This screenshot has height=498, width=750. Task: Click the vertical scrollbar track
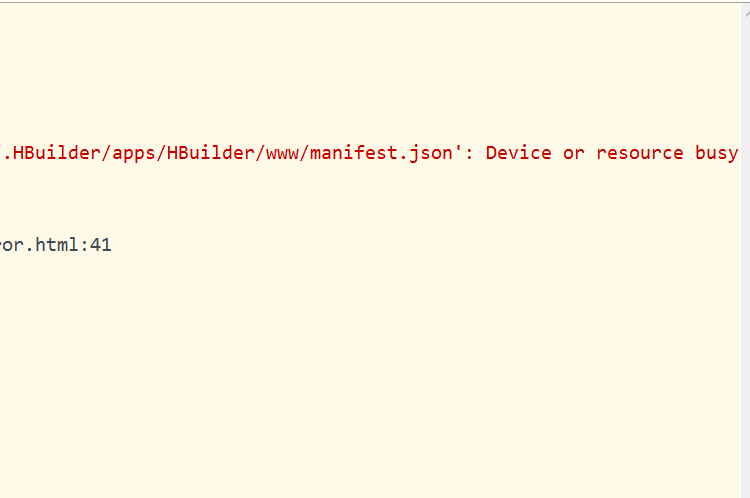[746, 249]
